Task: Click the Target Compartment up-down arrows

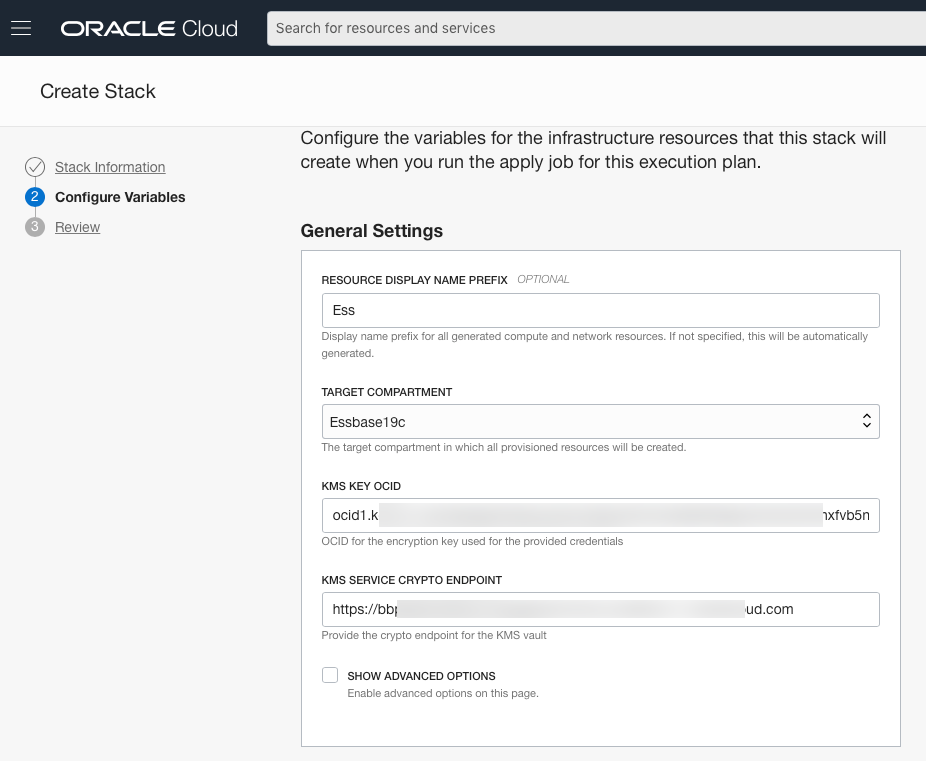Action: tap(866, 422)
